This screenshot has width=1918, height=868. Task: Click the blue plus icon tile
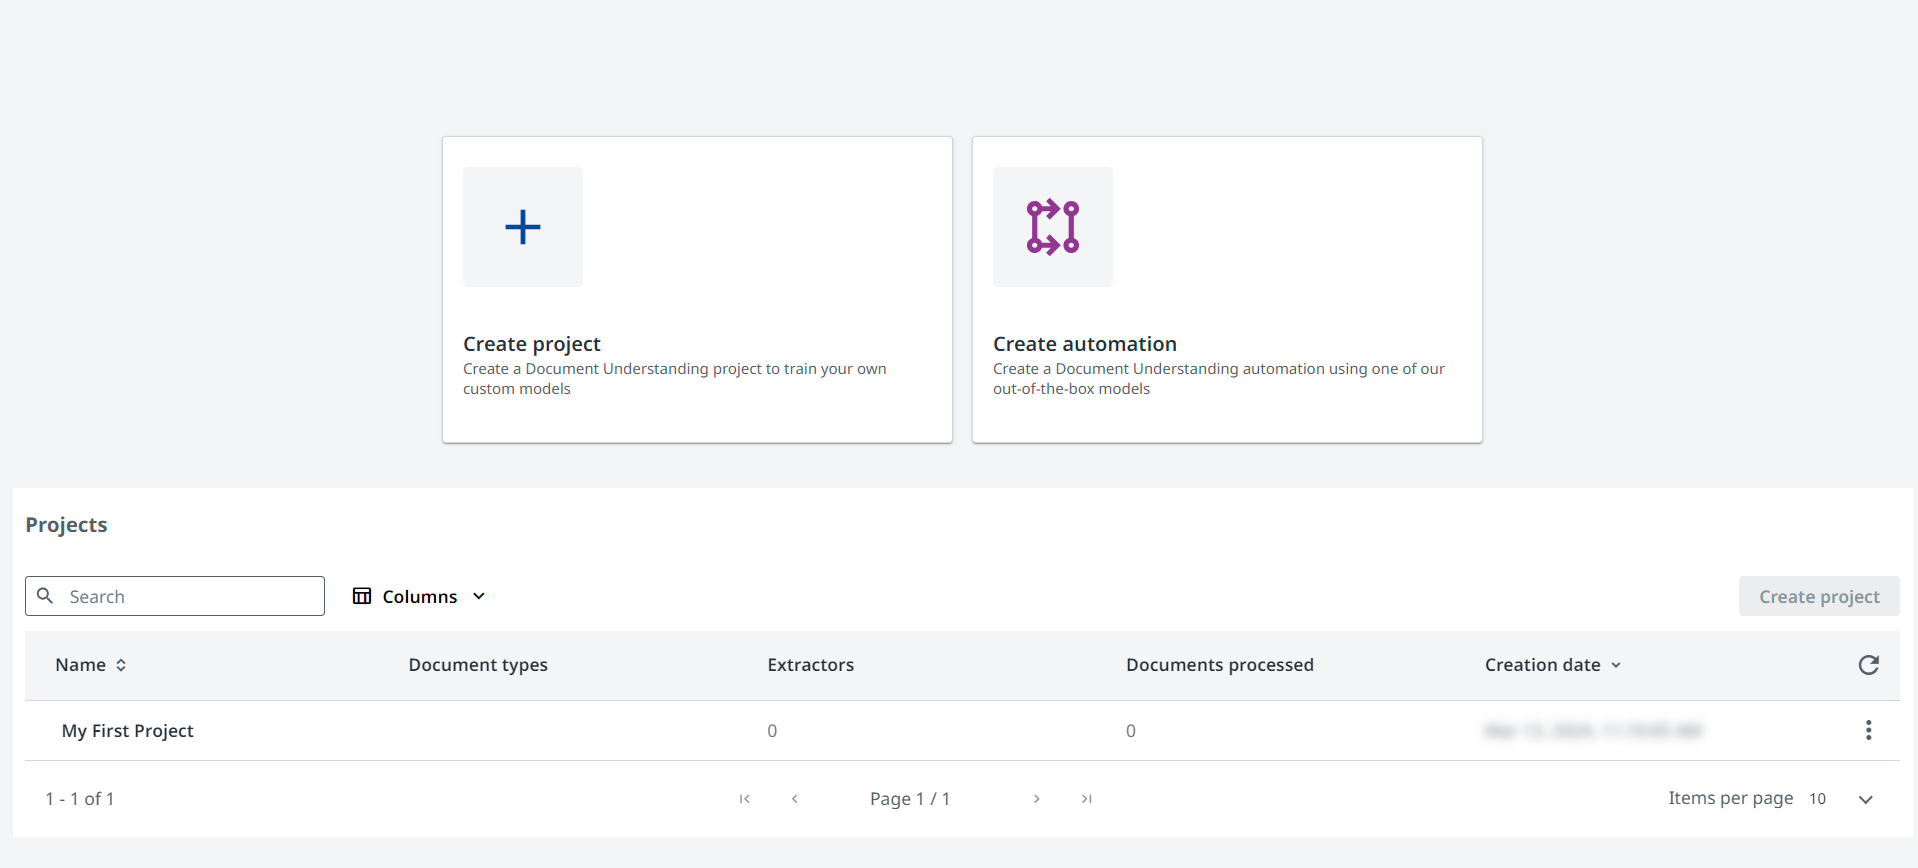point(522,227)
